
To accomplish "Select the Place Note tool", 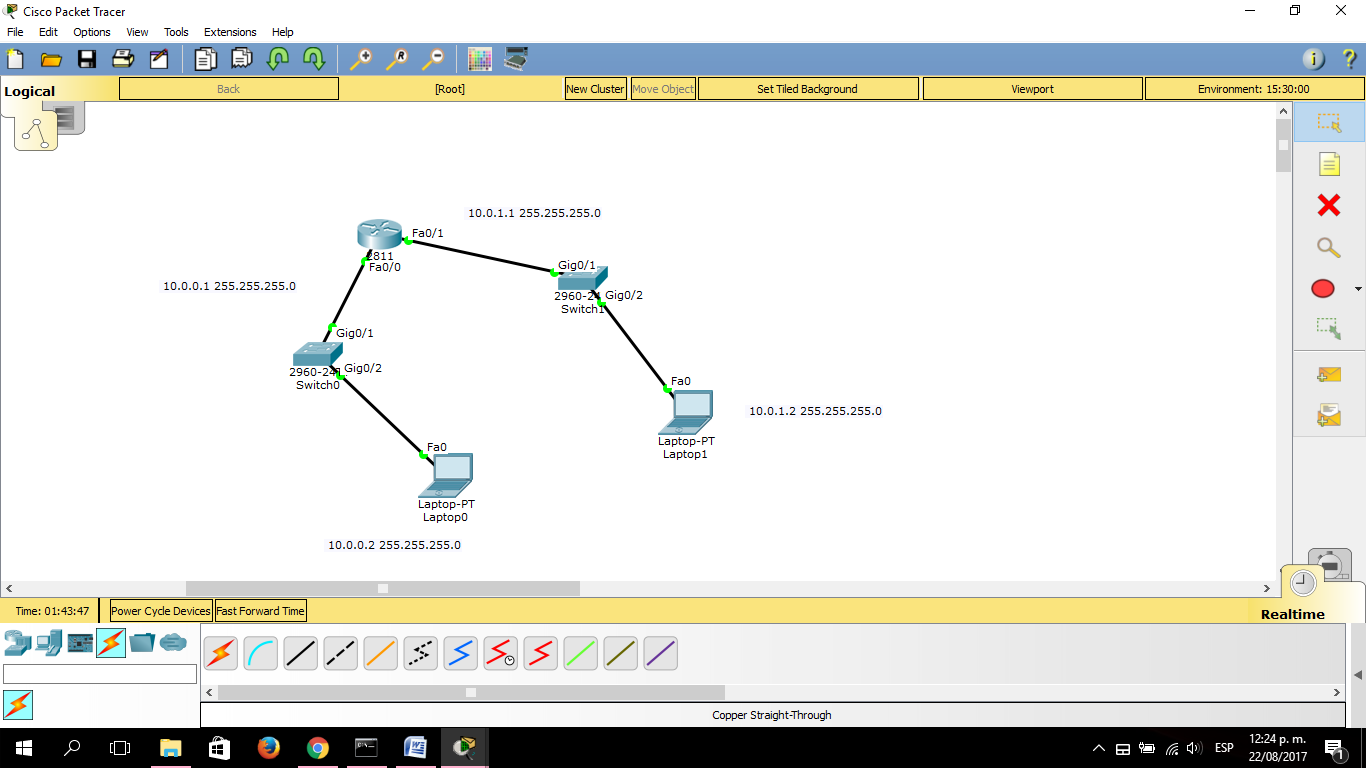I will pyautogui.click(x=1328, y=163).
